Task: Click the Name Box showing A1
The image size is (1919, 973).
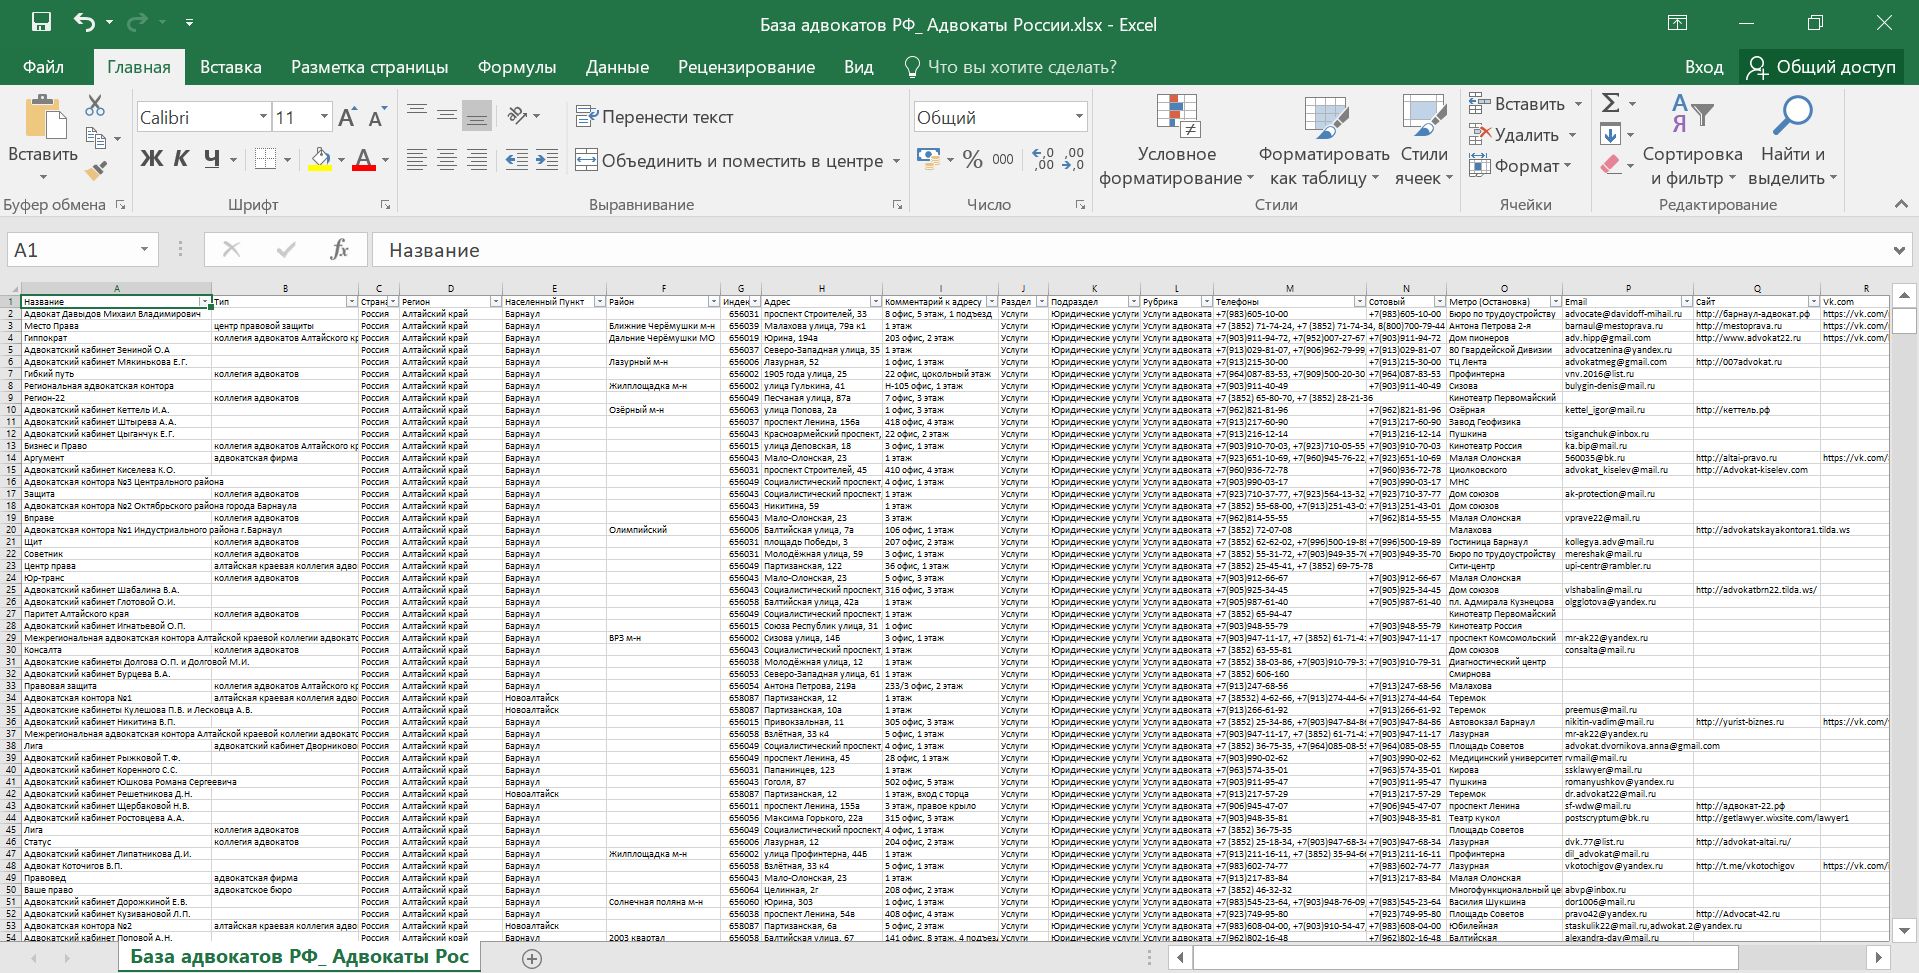Action: pyautogui.click(x=70, y=250)
